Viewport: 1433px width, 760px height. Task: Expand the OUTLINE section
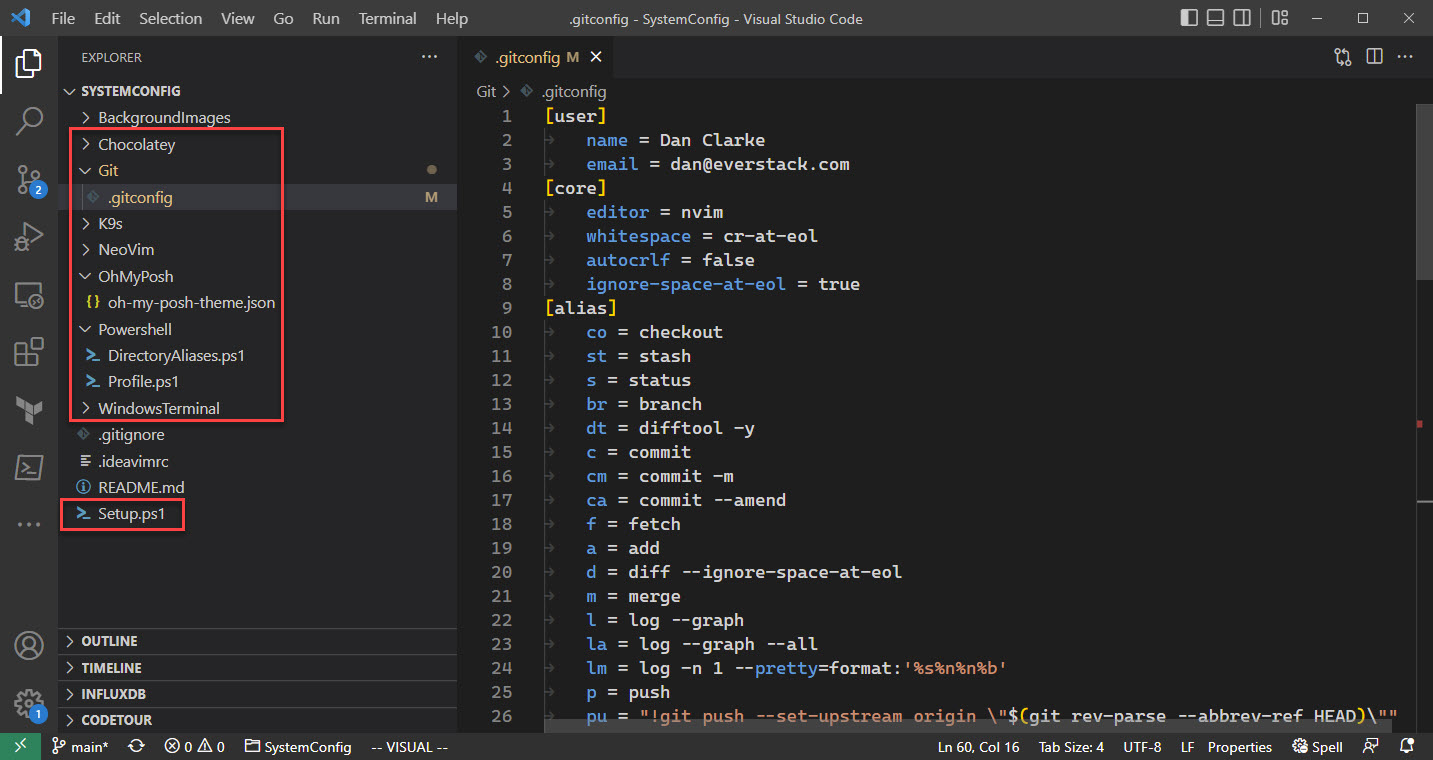109,641
